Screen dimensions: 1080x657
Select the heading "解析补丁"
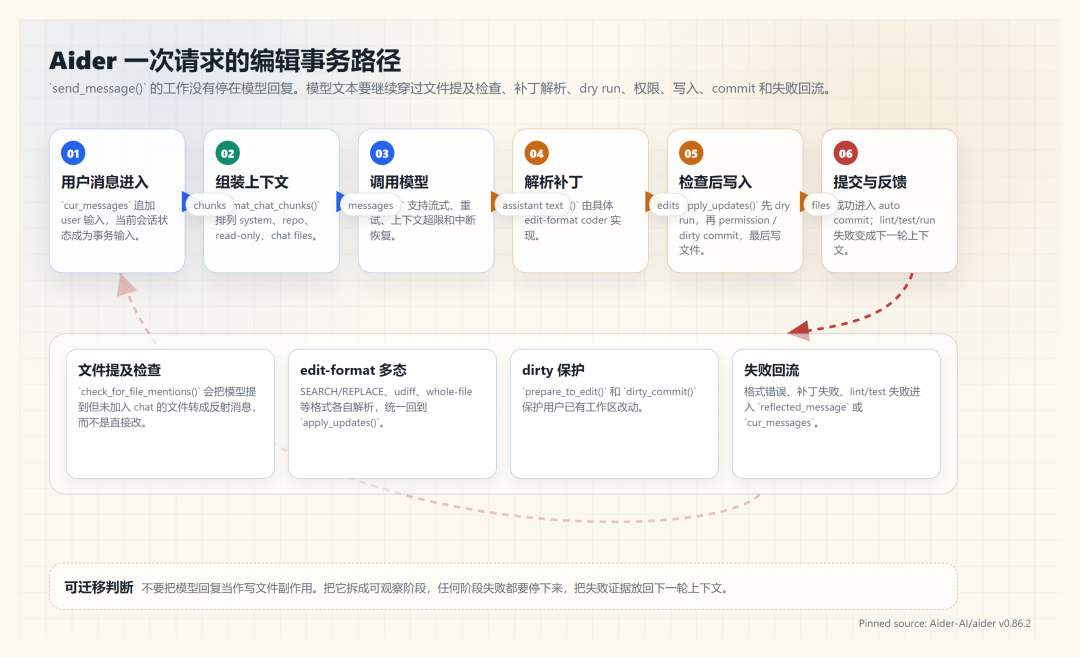553,182
